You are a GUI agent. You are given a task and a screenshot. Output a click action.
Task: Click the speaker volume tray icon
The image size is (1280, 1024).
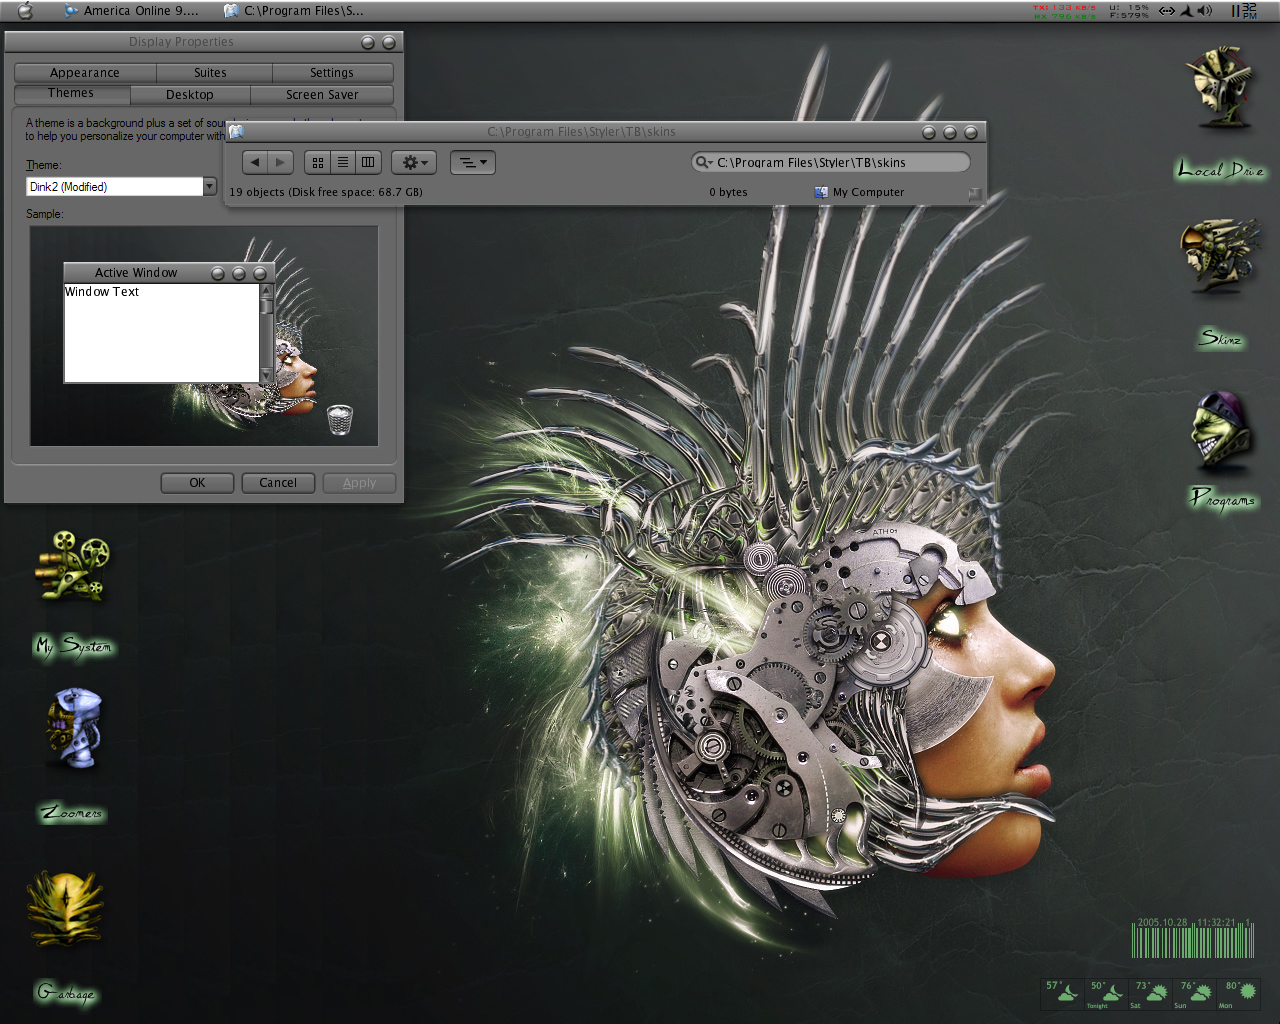1204,11
